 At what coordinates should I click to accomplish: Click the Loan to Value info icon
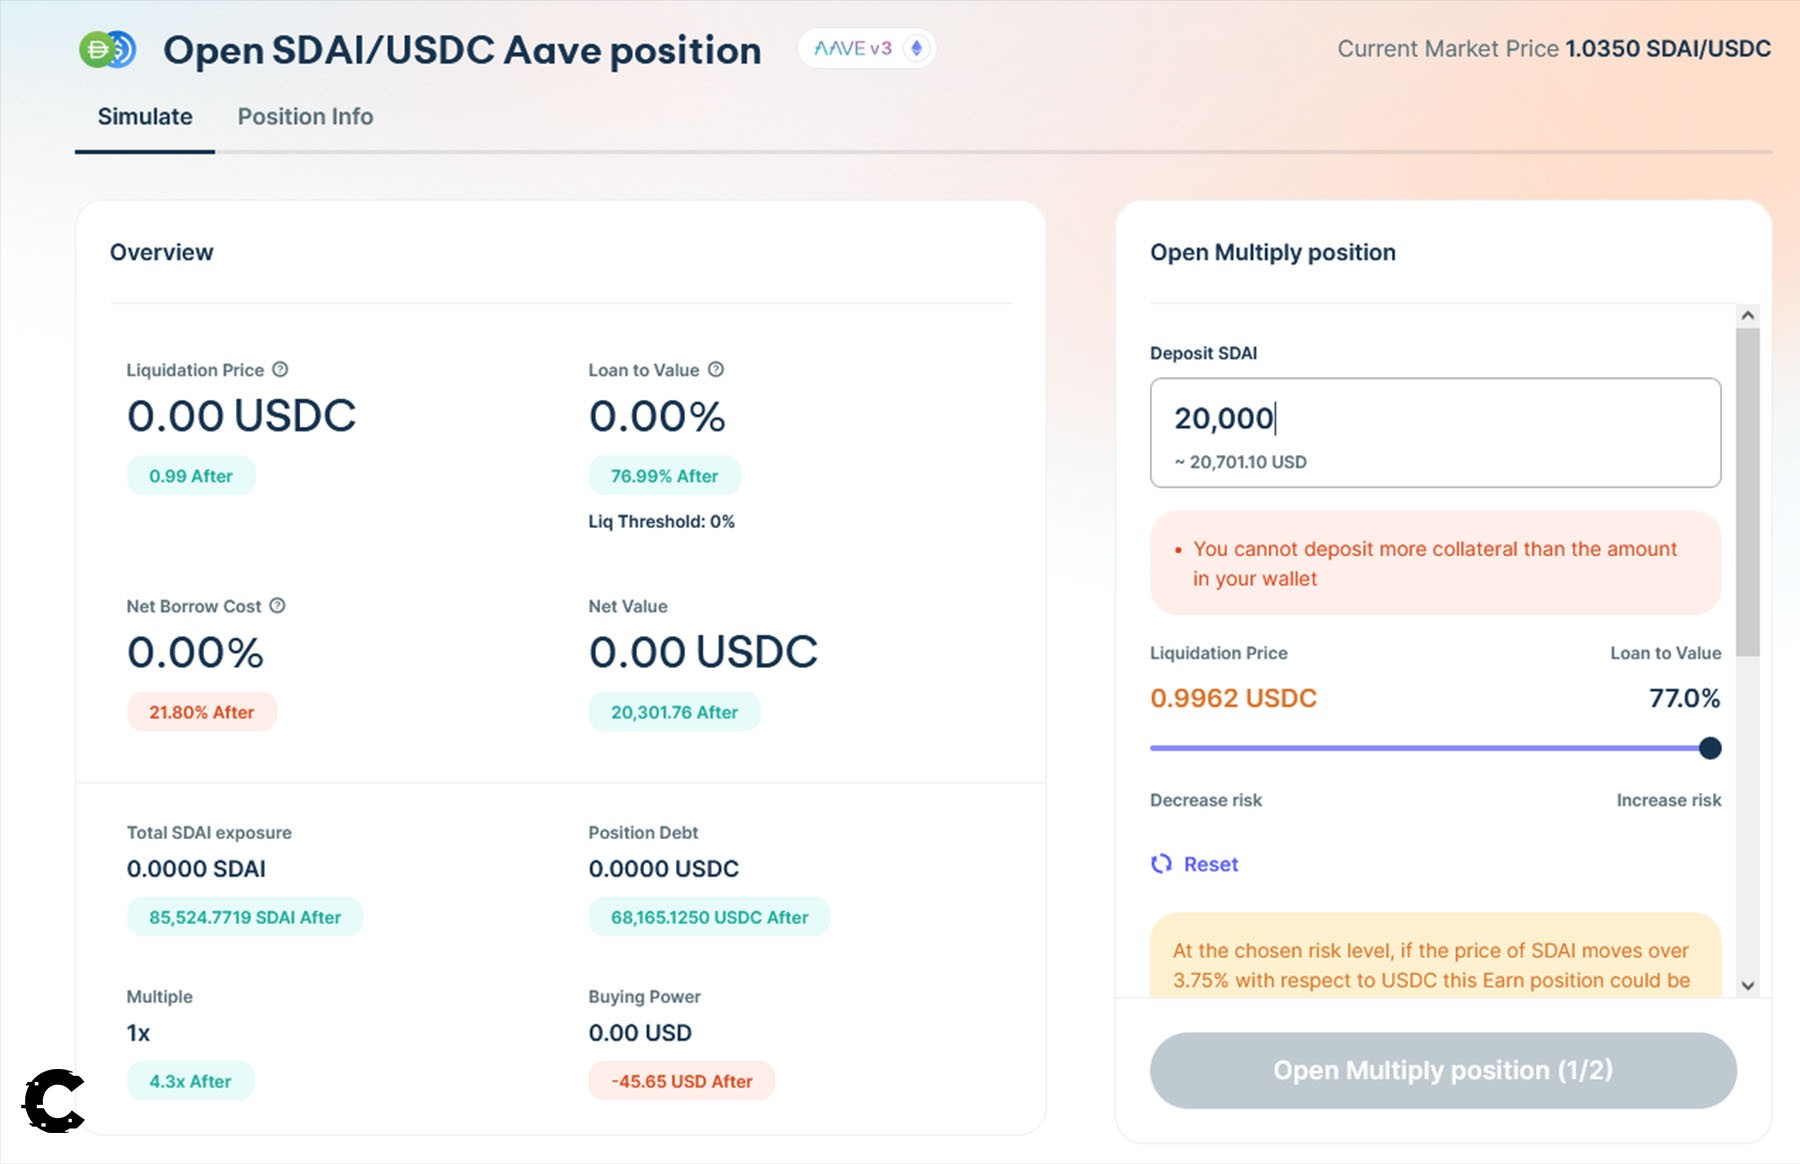716,369
